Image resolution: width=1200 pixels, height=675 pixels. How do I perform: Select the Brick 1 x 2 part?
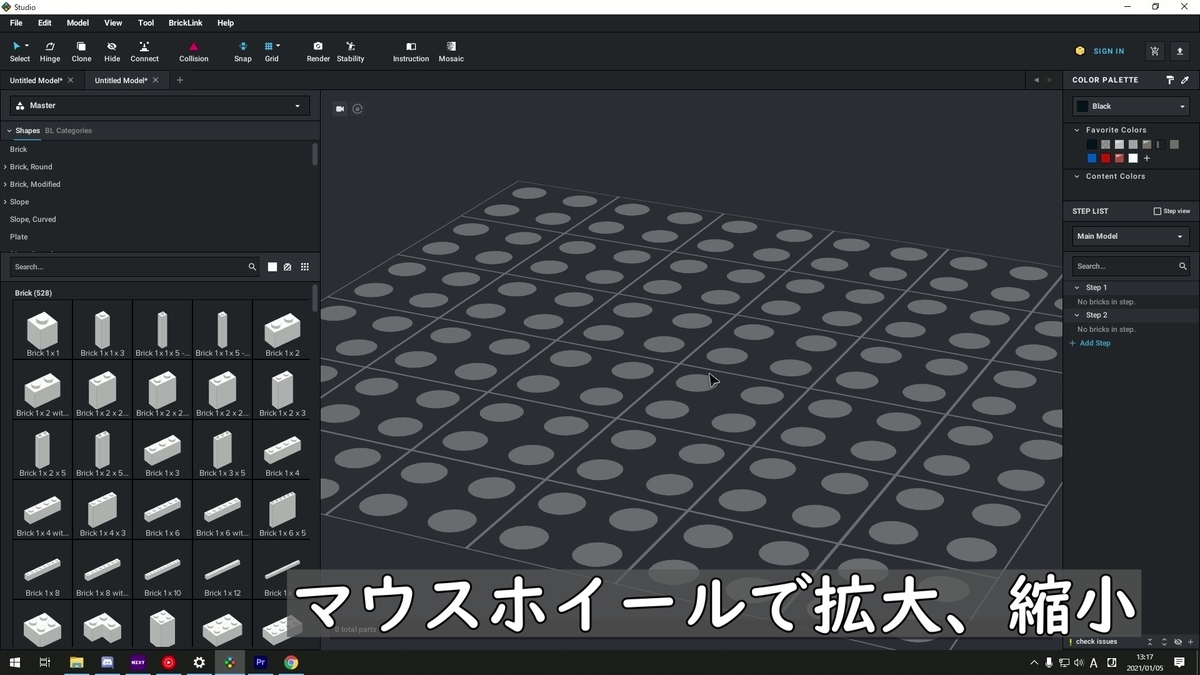tap(282, 331)
